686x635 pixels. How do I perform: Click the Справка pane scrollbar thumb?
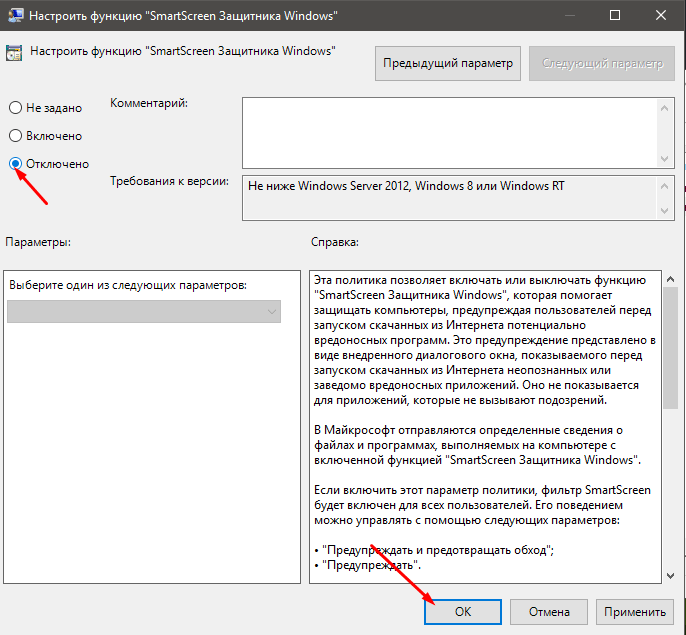(670, 348)
